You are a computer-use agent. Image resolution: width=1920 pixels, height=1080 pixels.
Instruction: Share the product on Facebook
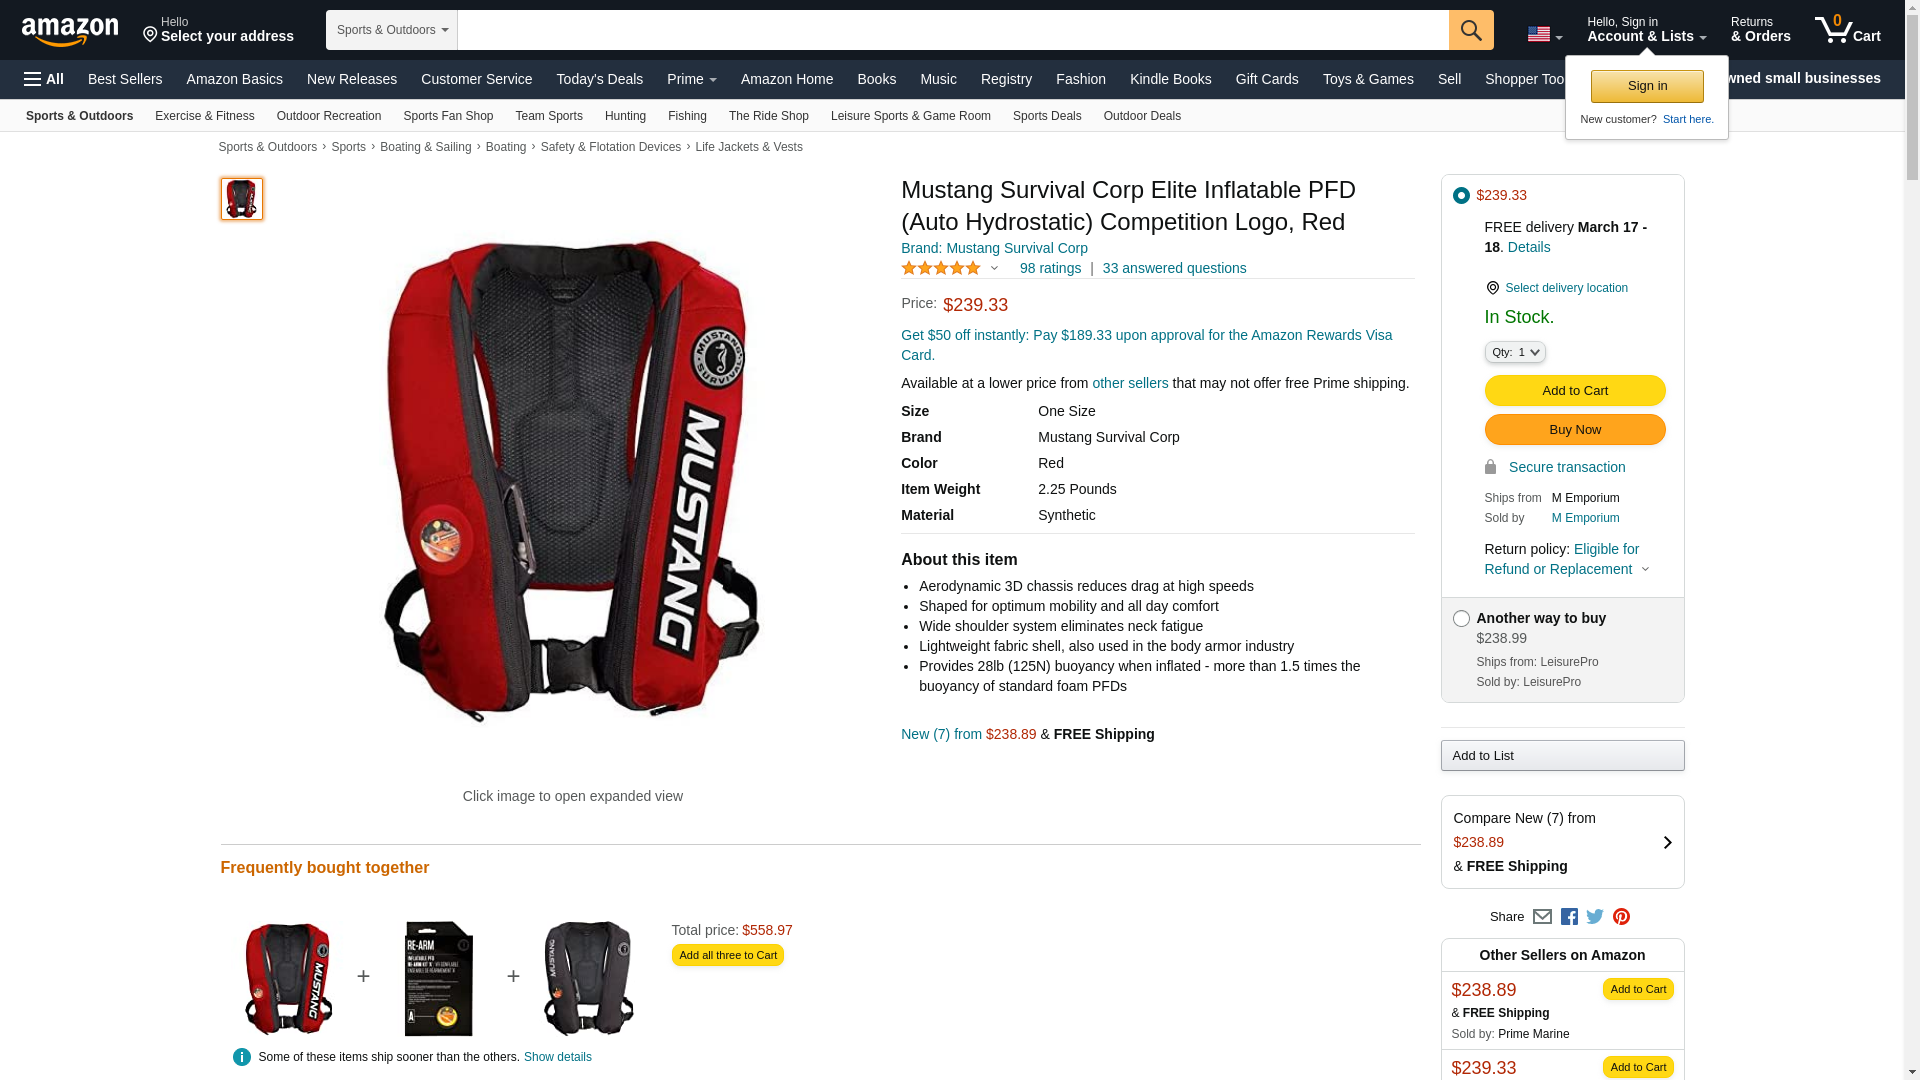1569,916
